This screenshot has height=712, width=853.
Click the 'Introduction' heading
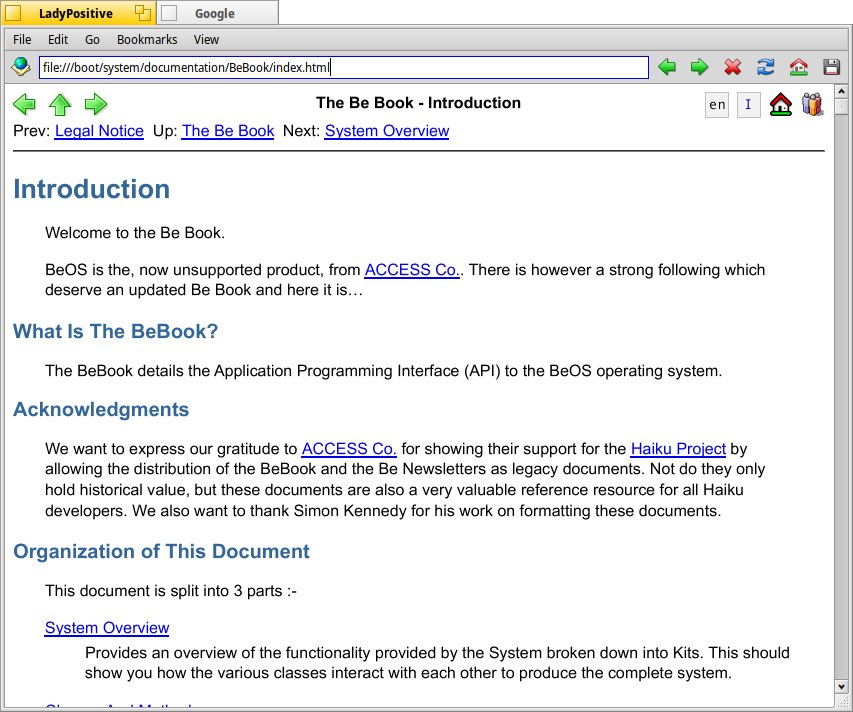coord(91,189)
